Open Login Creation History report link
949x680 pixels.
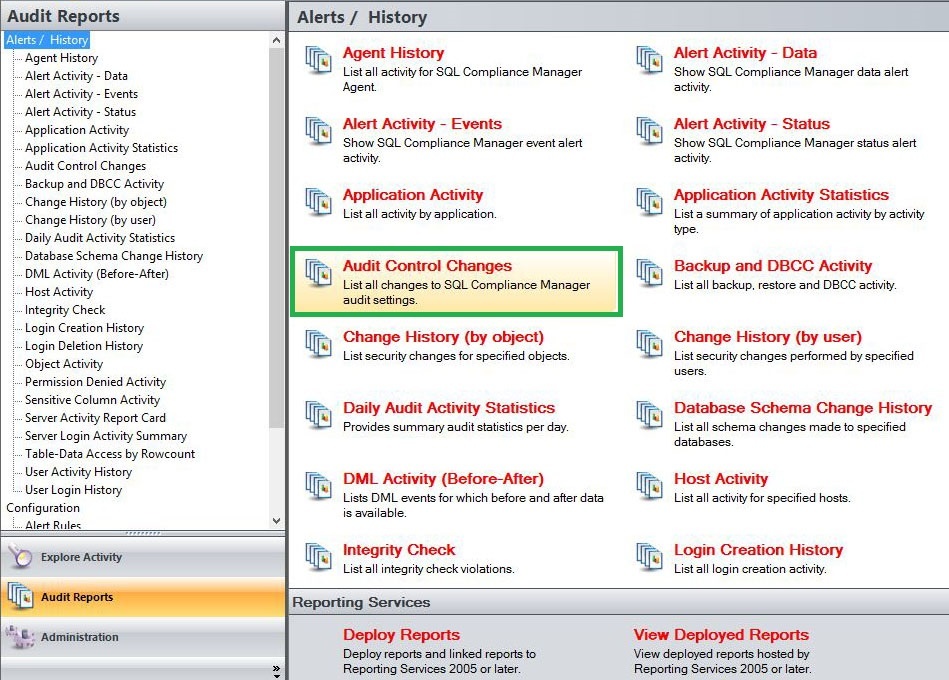tap(758, 550)
